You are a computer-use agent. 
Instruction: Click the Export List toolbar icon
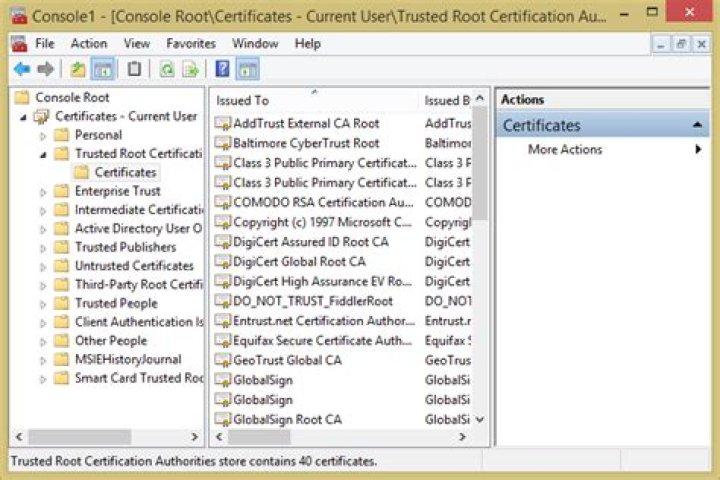tap(190, 69)
